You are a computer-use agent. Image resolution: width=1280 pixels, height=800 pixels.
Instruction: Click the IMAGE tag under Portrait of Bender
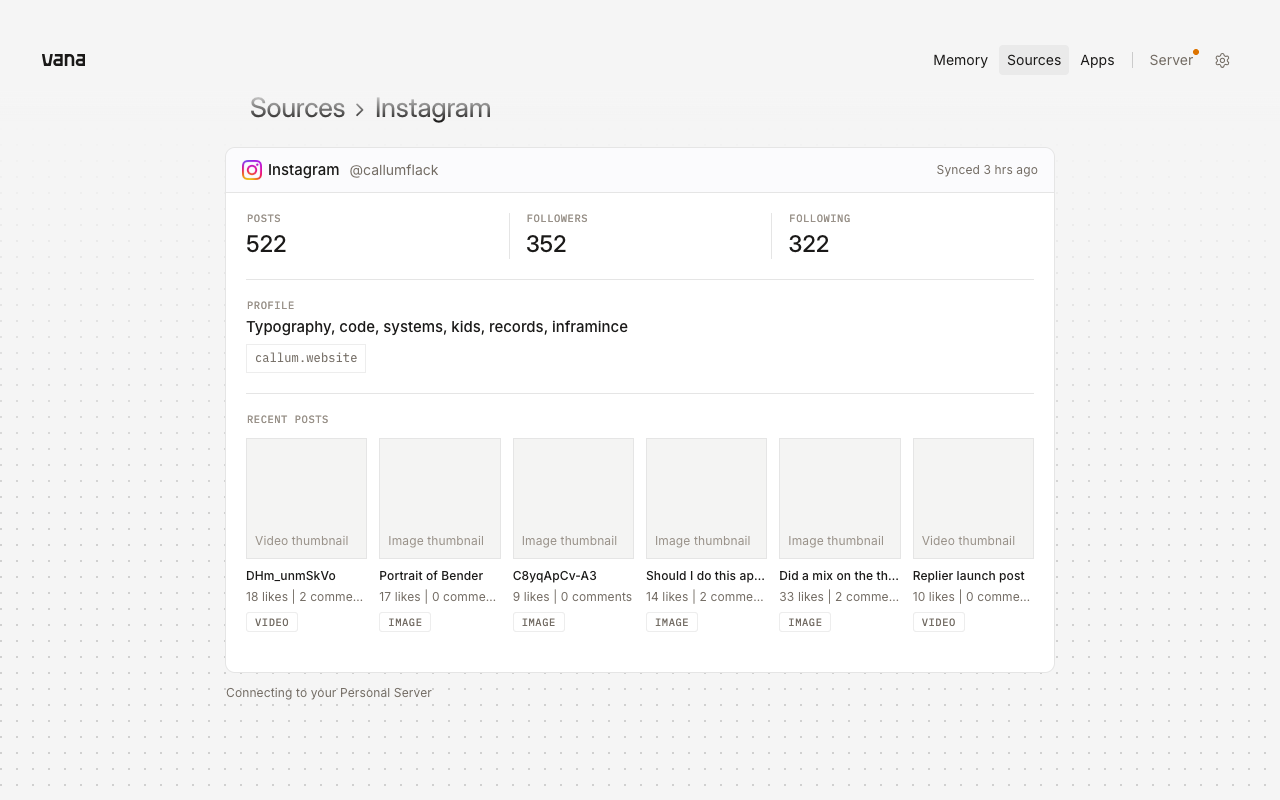point(405,622)
